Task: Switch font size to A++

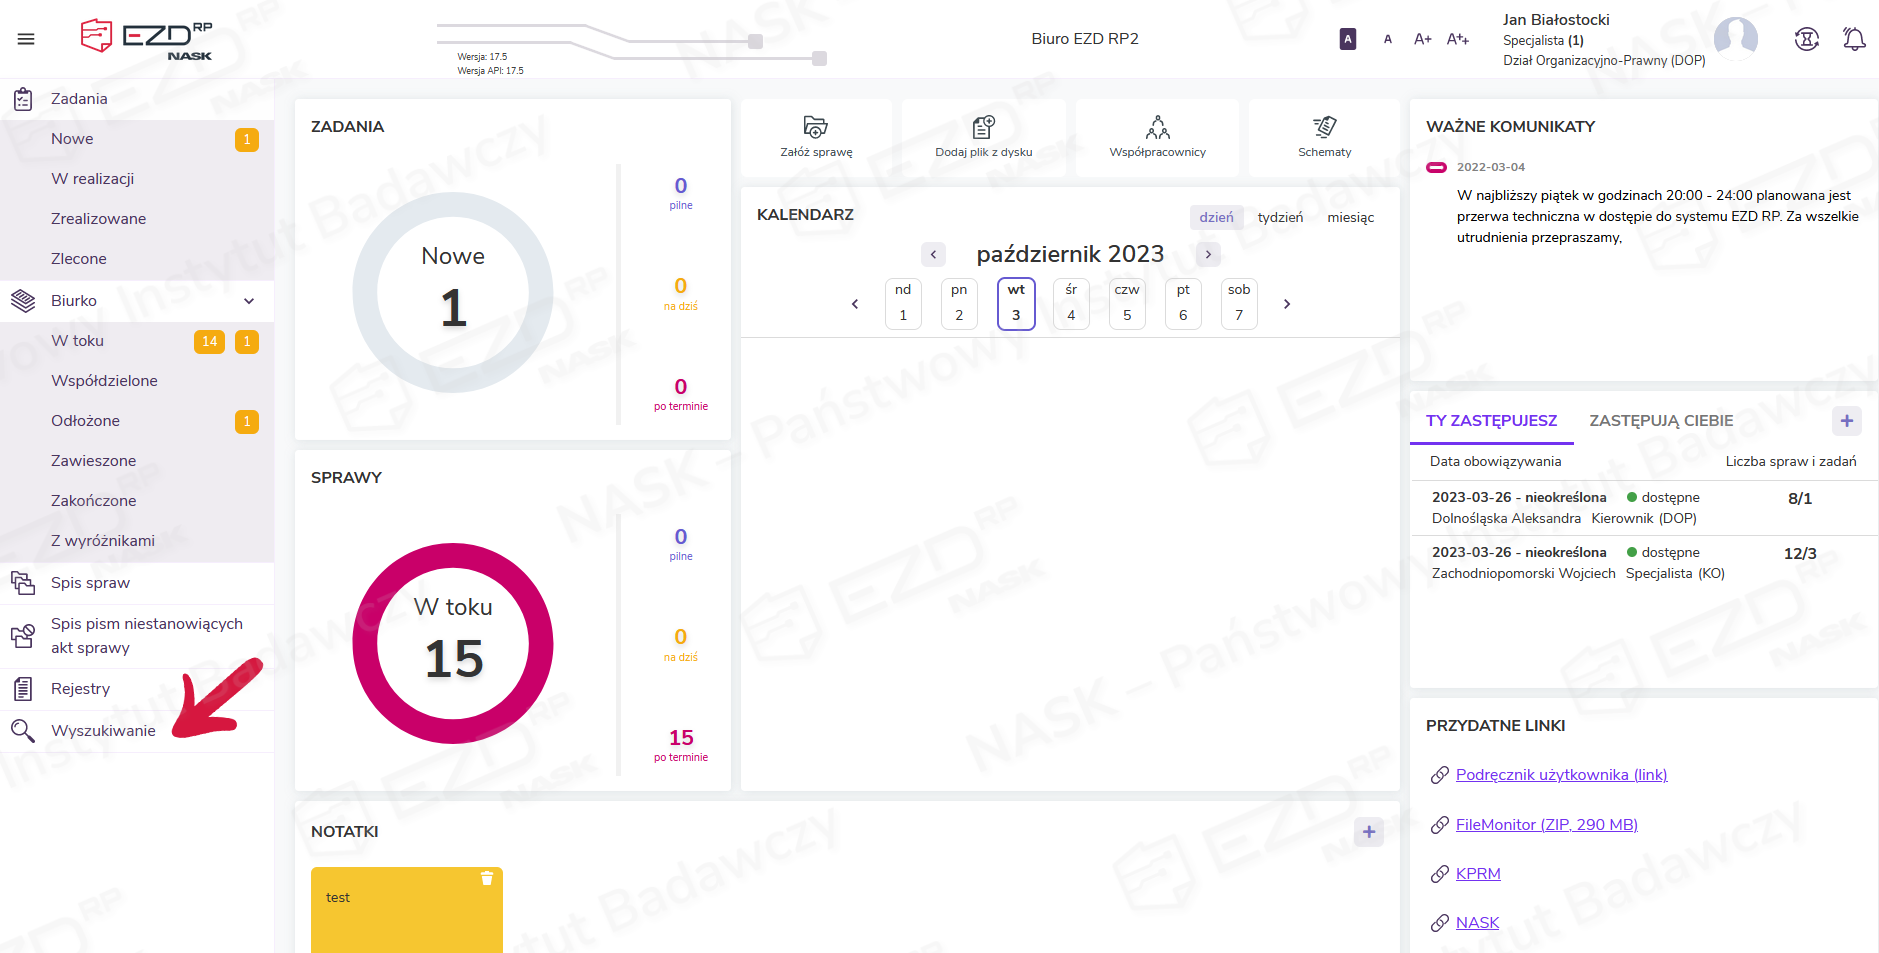Action: point(1457,39)
